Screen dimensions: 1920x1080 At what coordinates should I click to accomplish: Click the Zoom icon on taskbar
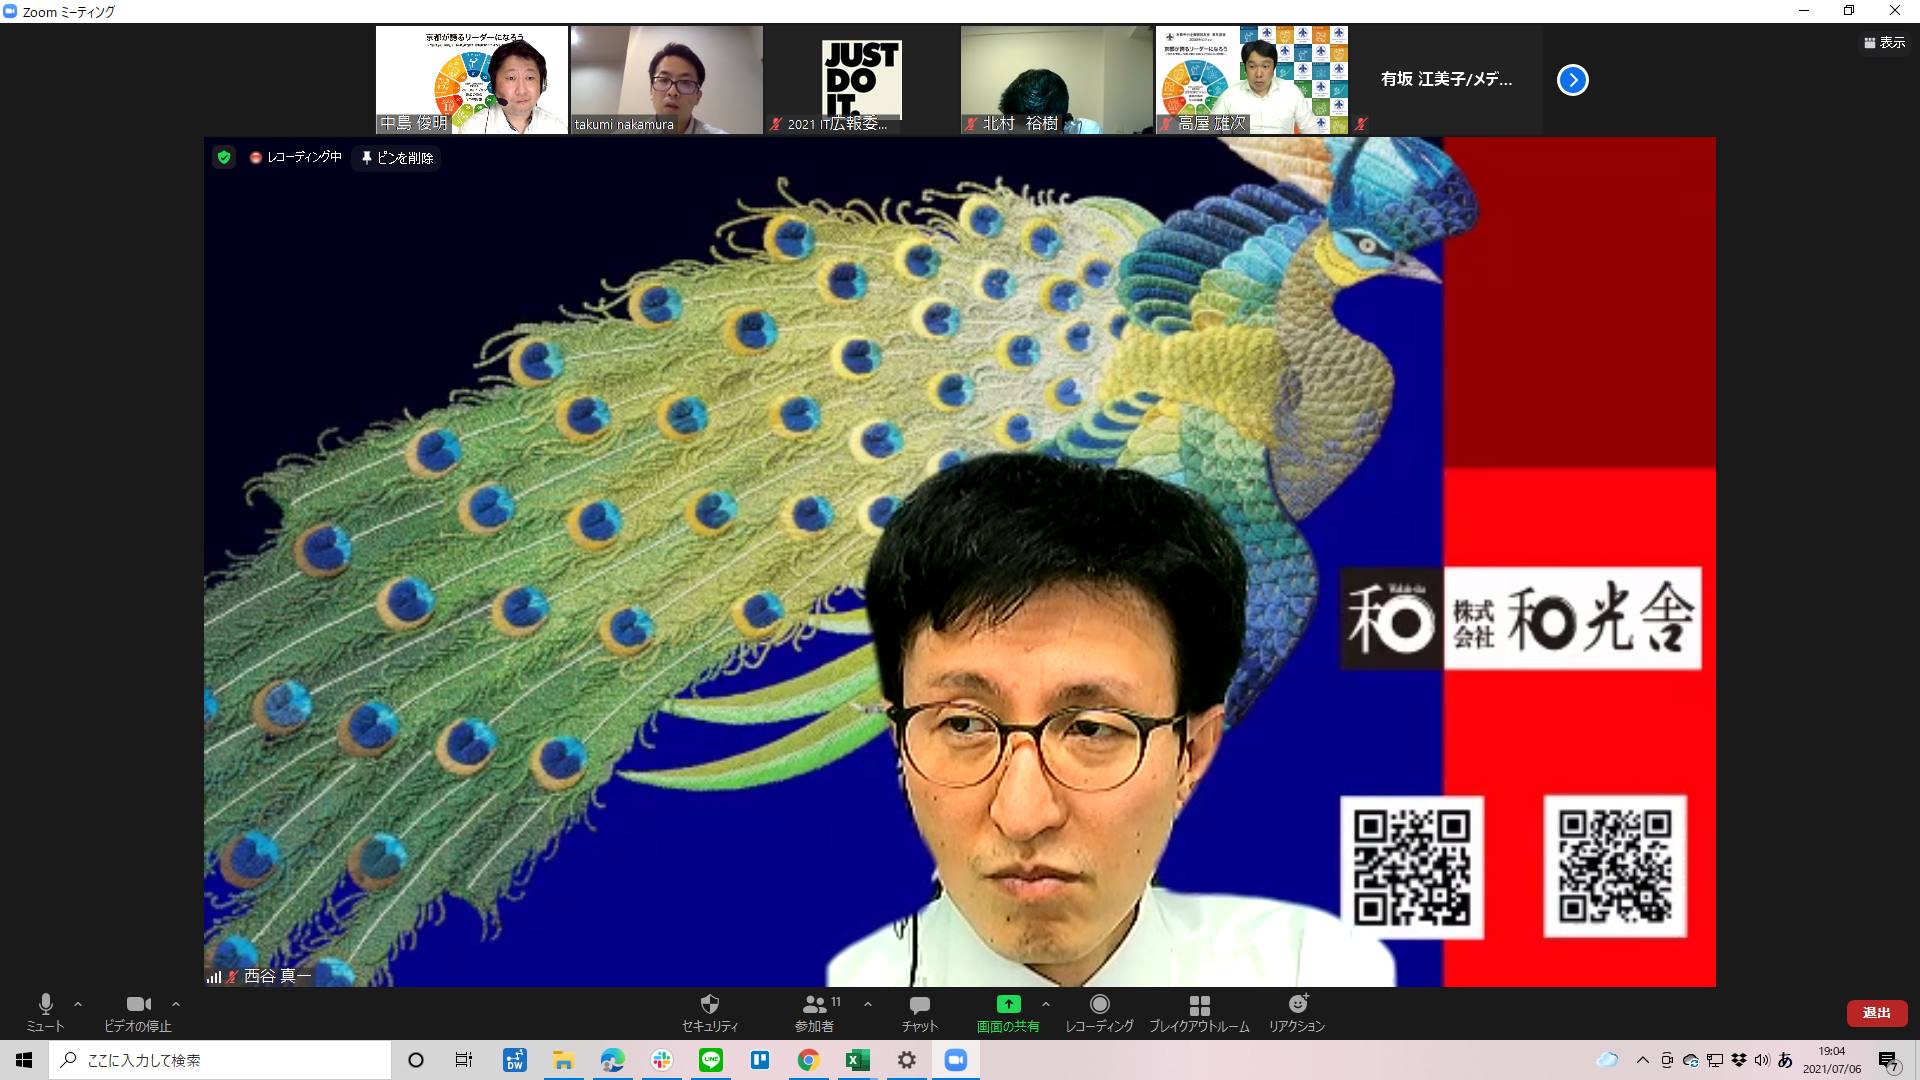click(x=956, y=1060)
